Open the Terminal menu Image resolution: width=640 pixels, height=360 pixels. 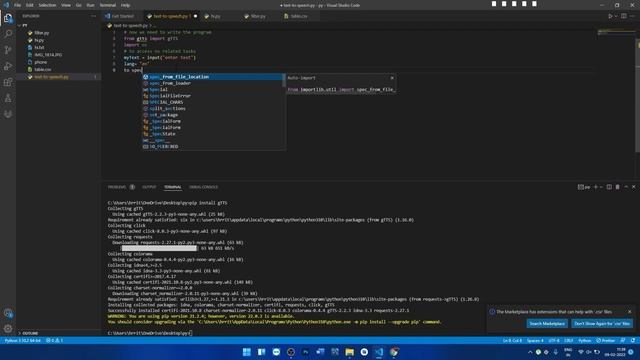click(x=108, y=5)
